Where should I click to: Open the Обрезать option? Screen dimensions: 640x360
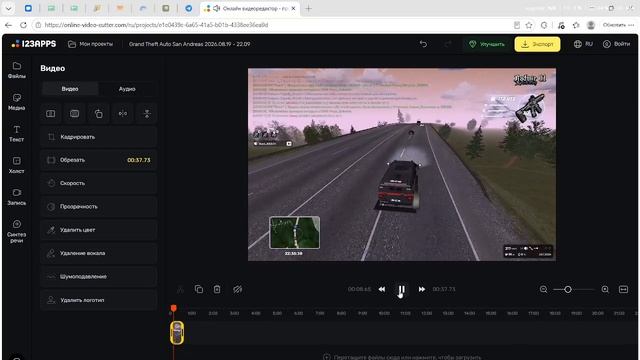coord(99,160)
